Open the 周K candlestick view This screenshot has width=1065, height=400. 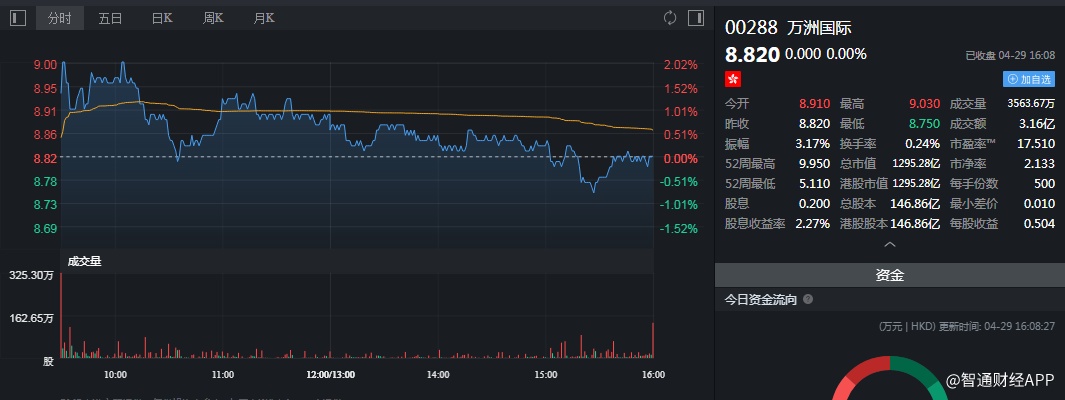point(213,18)
